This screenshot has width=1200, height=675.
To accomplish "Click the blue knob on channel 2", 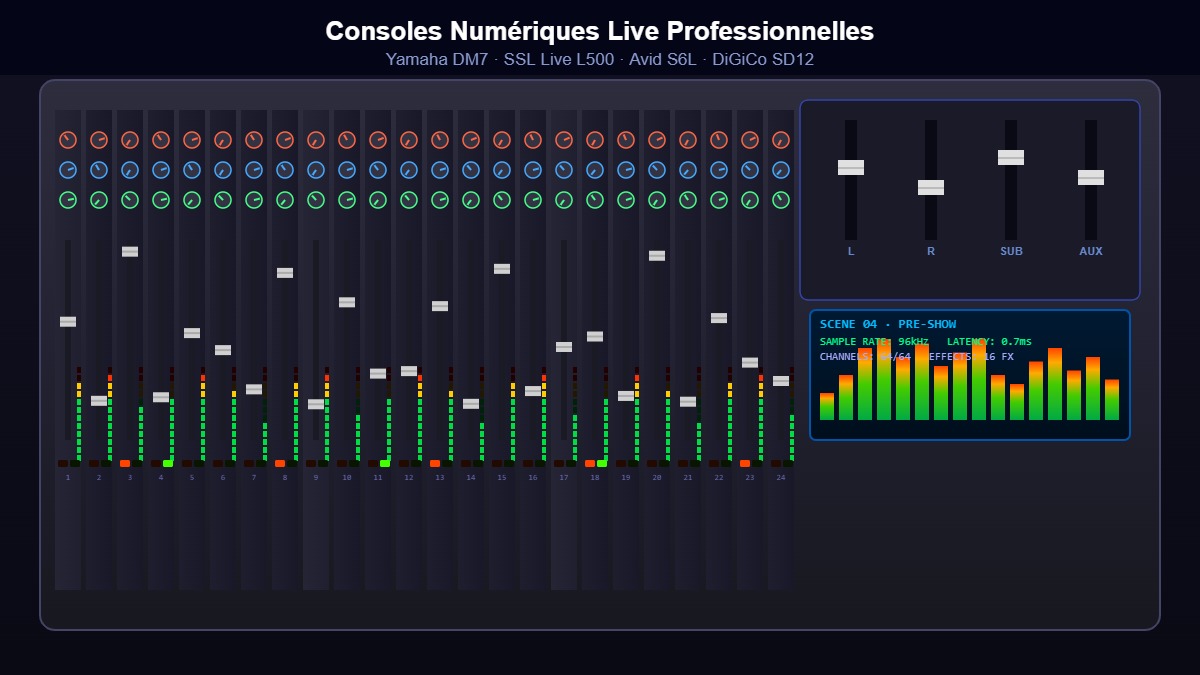I will [98, 169].
